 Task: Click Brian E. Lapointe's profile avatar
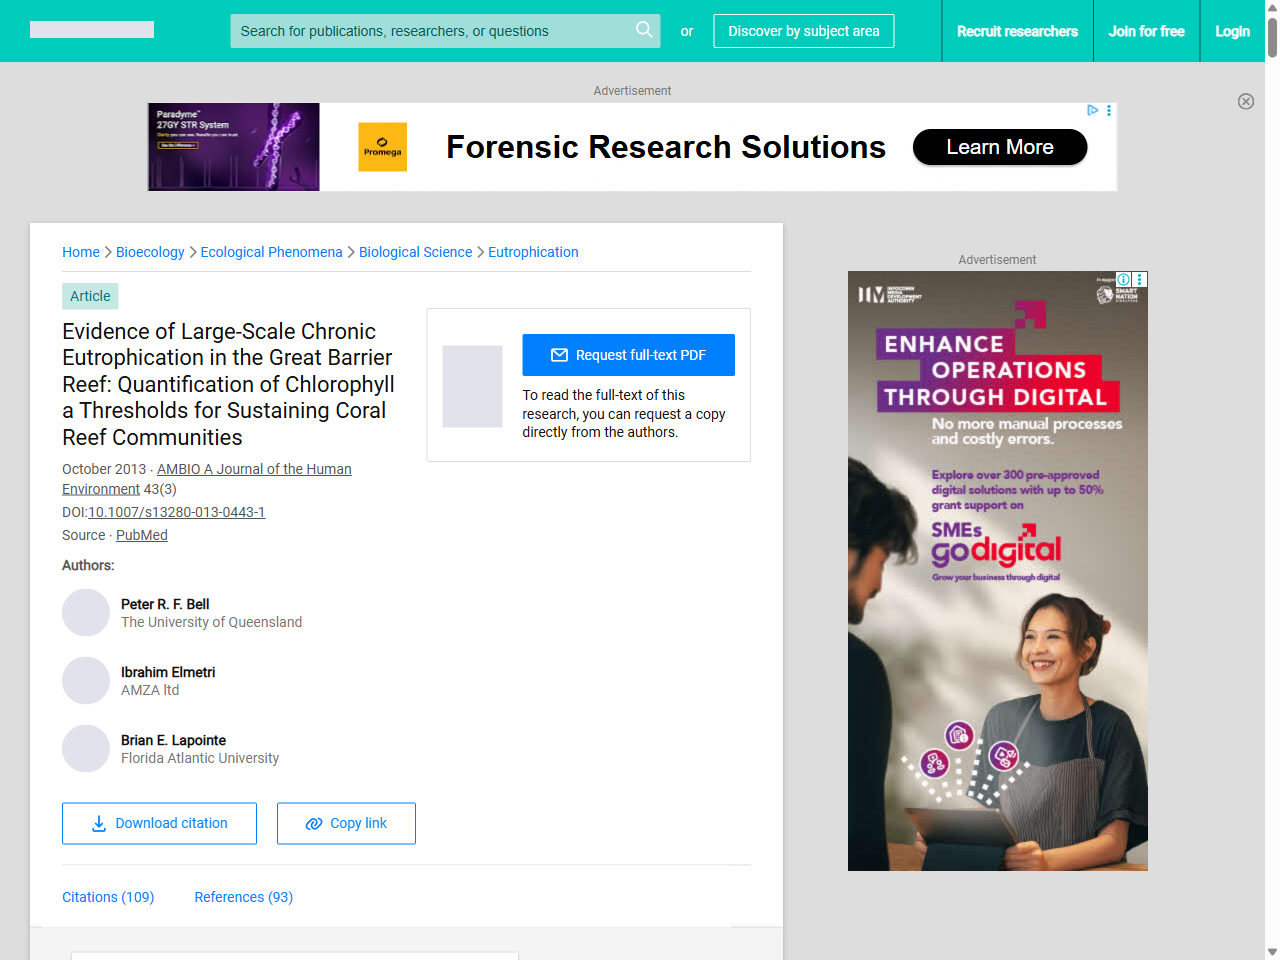[86, 749]
